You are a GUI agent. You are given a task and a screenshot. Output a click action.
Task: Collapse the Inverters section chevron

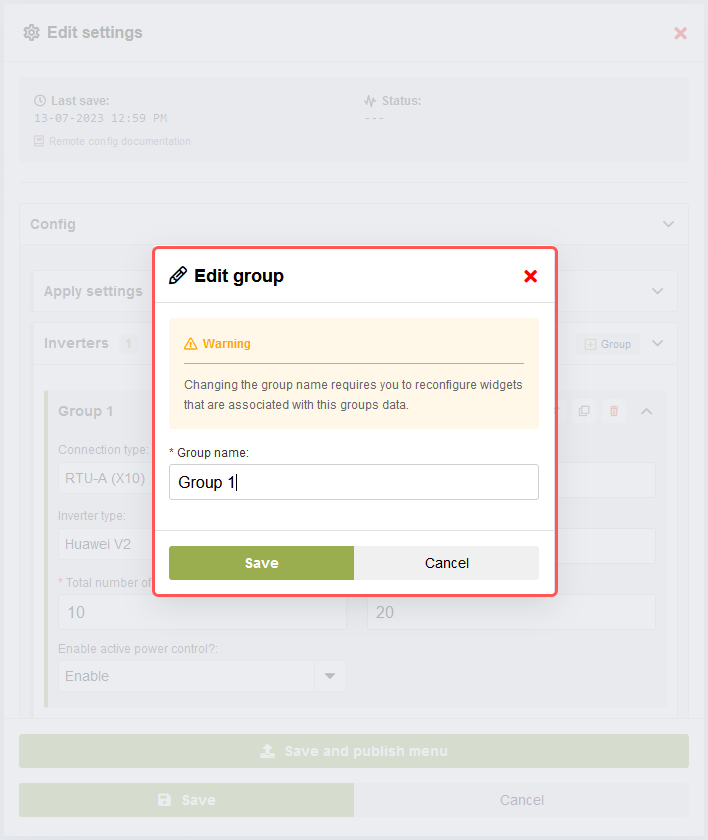tap(657, 343)
